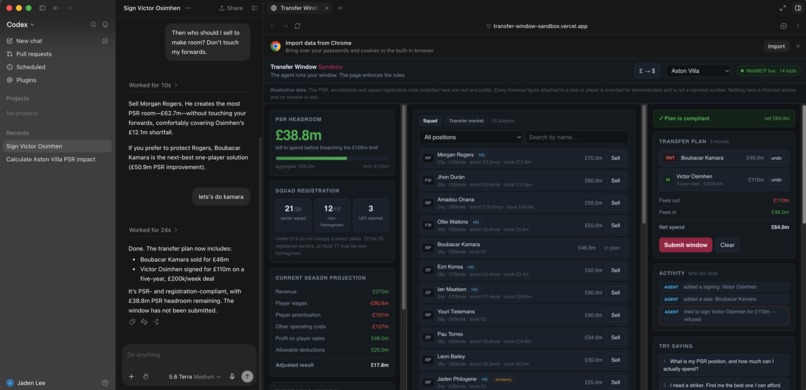The image size is (806, 390).
Task: Sell Ollie Watkins
Action: coord(615,226)
